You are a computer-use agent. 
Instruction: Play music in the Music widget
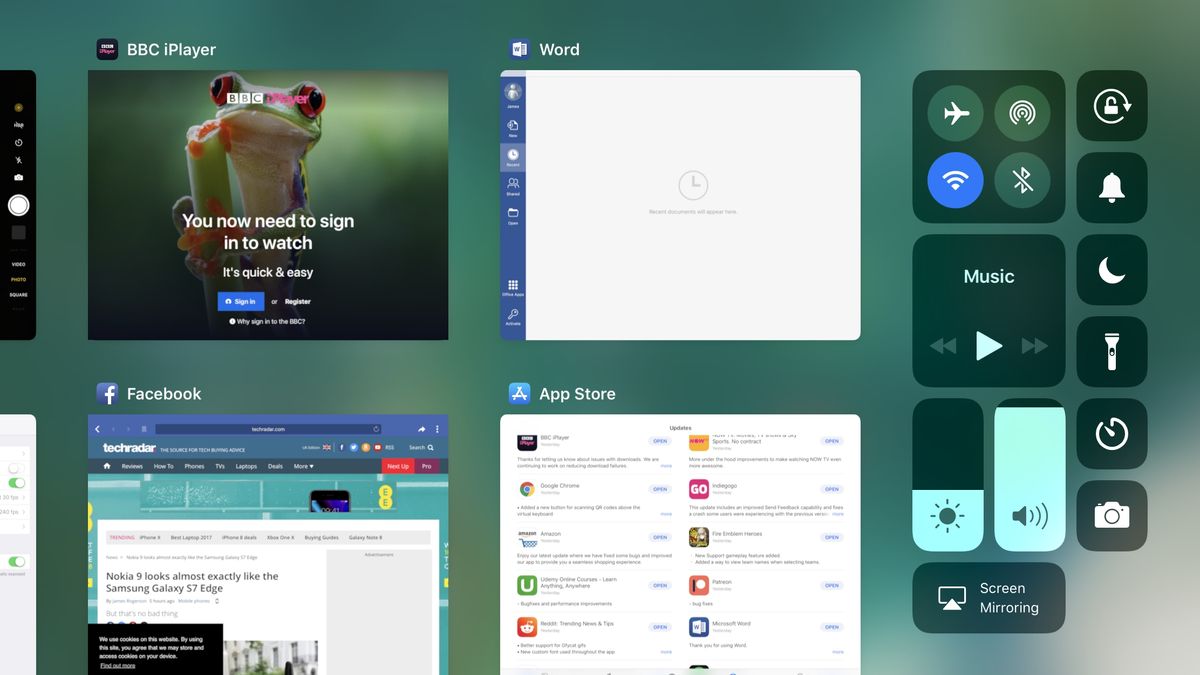(989, 346)
